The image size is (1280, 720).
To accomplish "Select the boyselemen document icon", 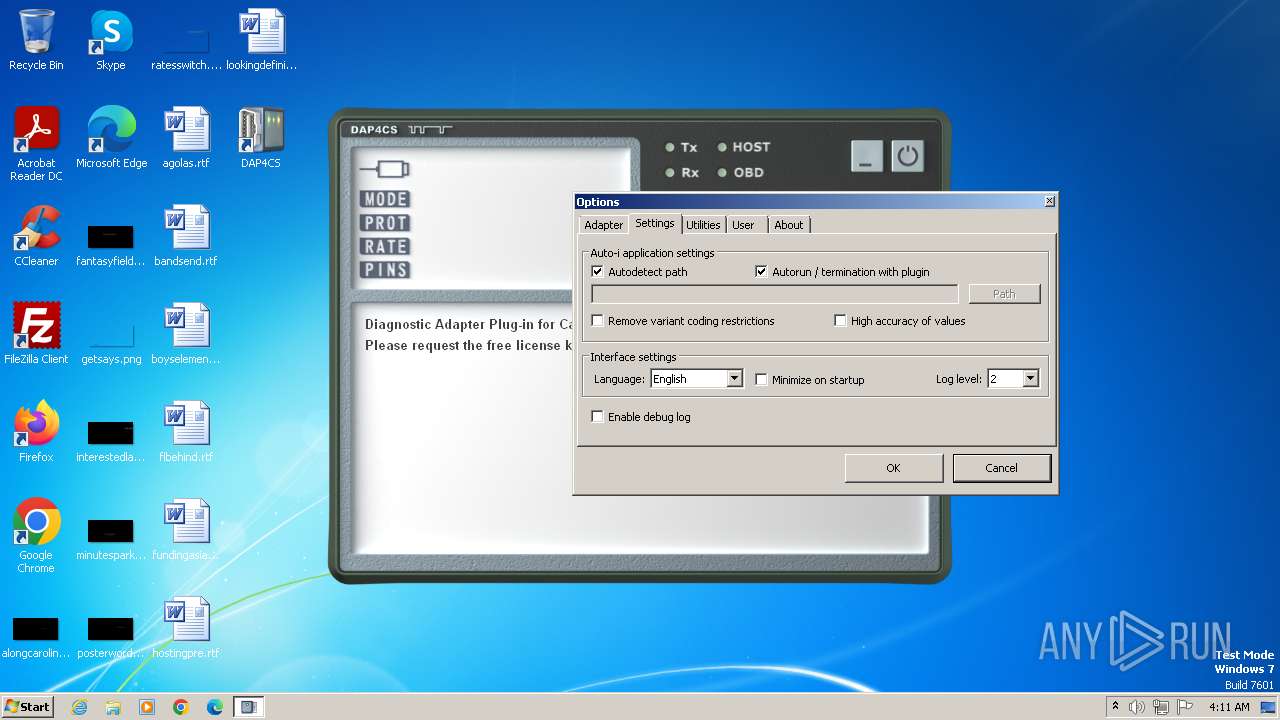I will (186, 334).
